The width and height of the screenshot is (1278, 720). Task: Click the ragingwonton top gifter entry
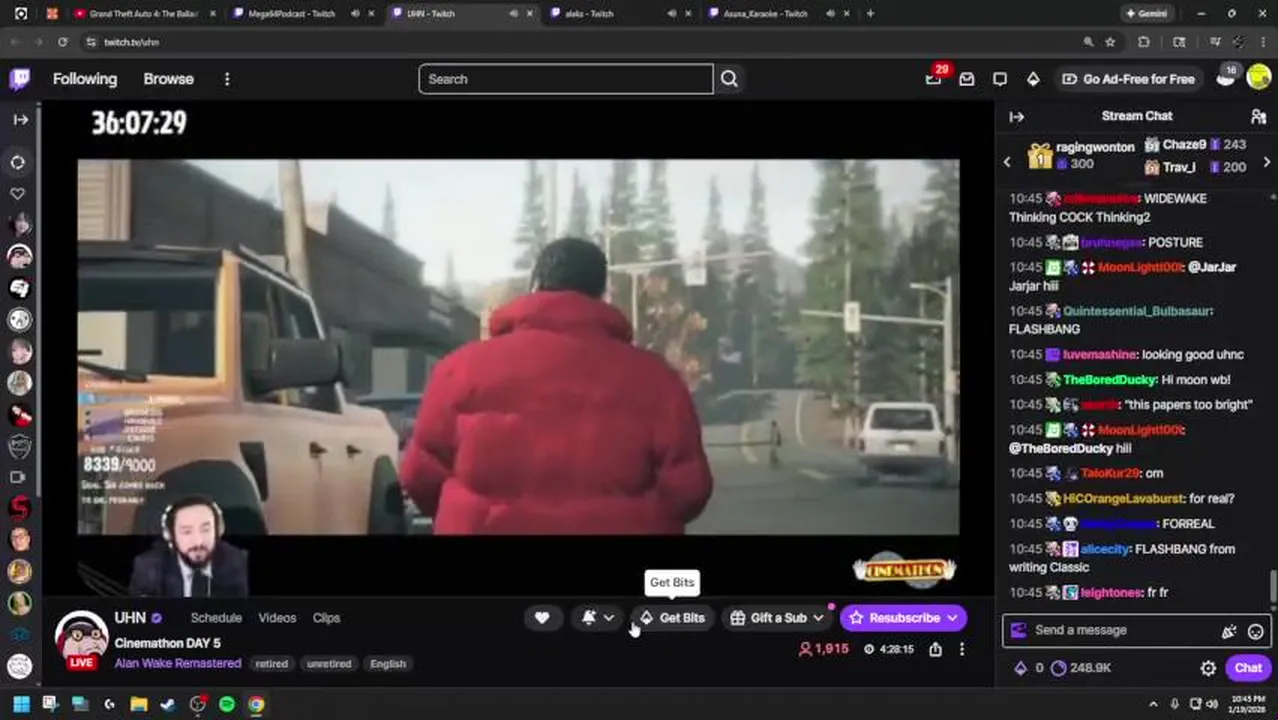[1083, 155]
